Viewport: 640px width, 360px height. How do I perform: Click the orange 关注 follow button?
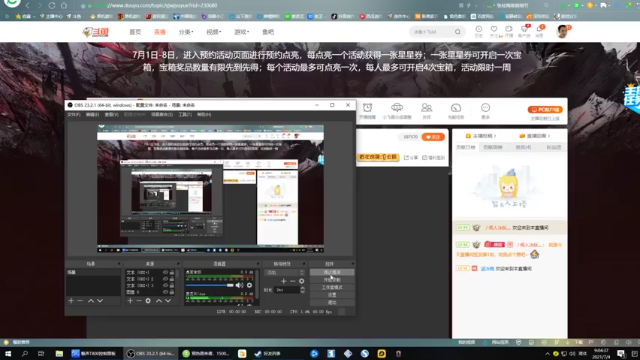click(433, 137)
